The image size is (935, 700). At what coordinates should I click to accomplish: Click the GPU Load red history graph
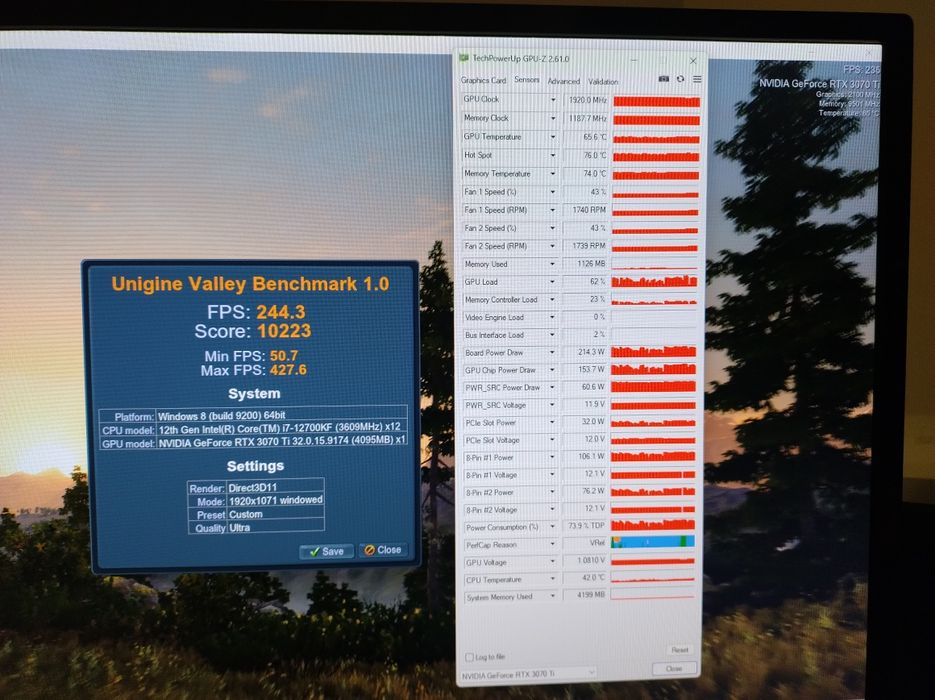tap(654, 281)
